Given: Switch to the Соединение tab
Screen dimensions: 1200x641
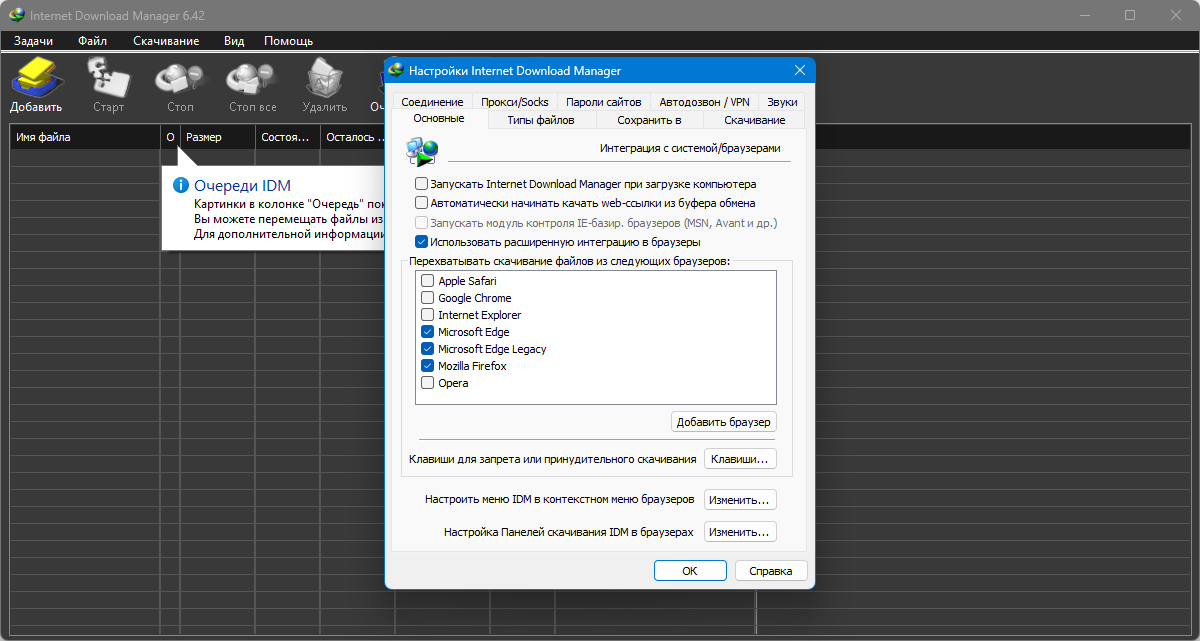Looking at the screenshot, I should coord(432,102).
